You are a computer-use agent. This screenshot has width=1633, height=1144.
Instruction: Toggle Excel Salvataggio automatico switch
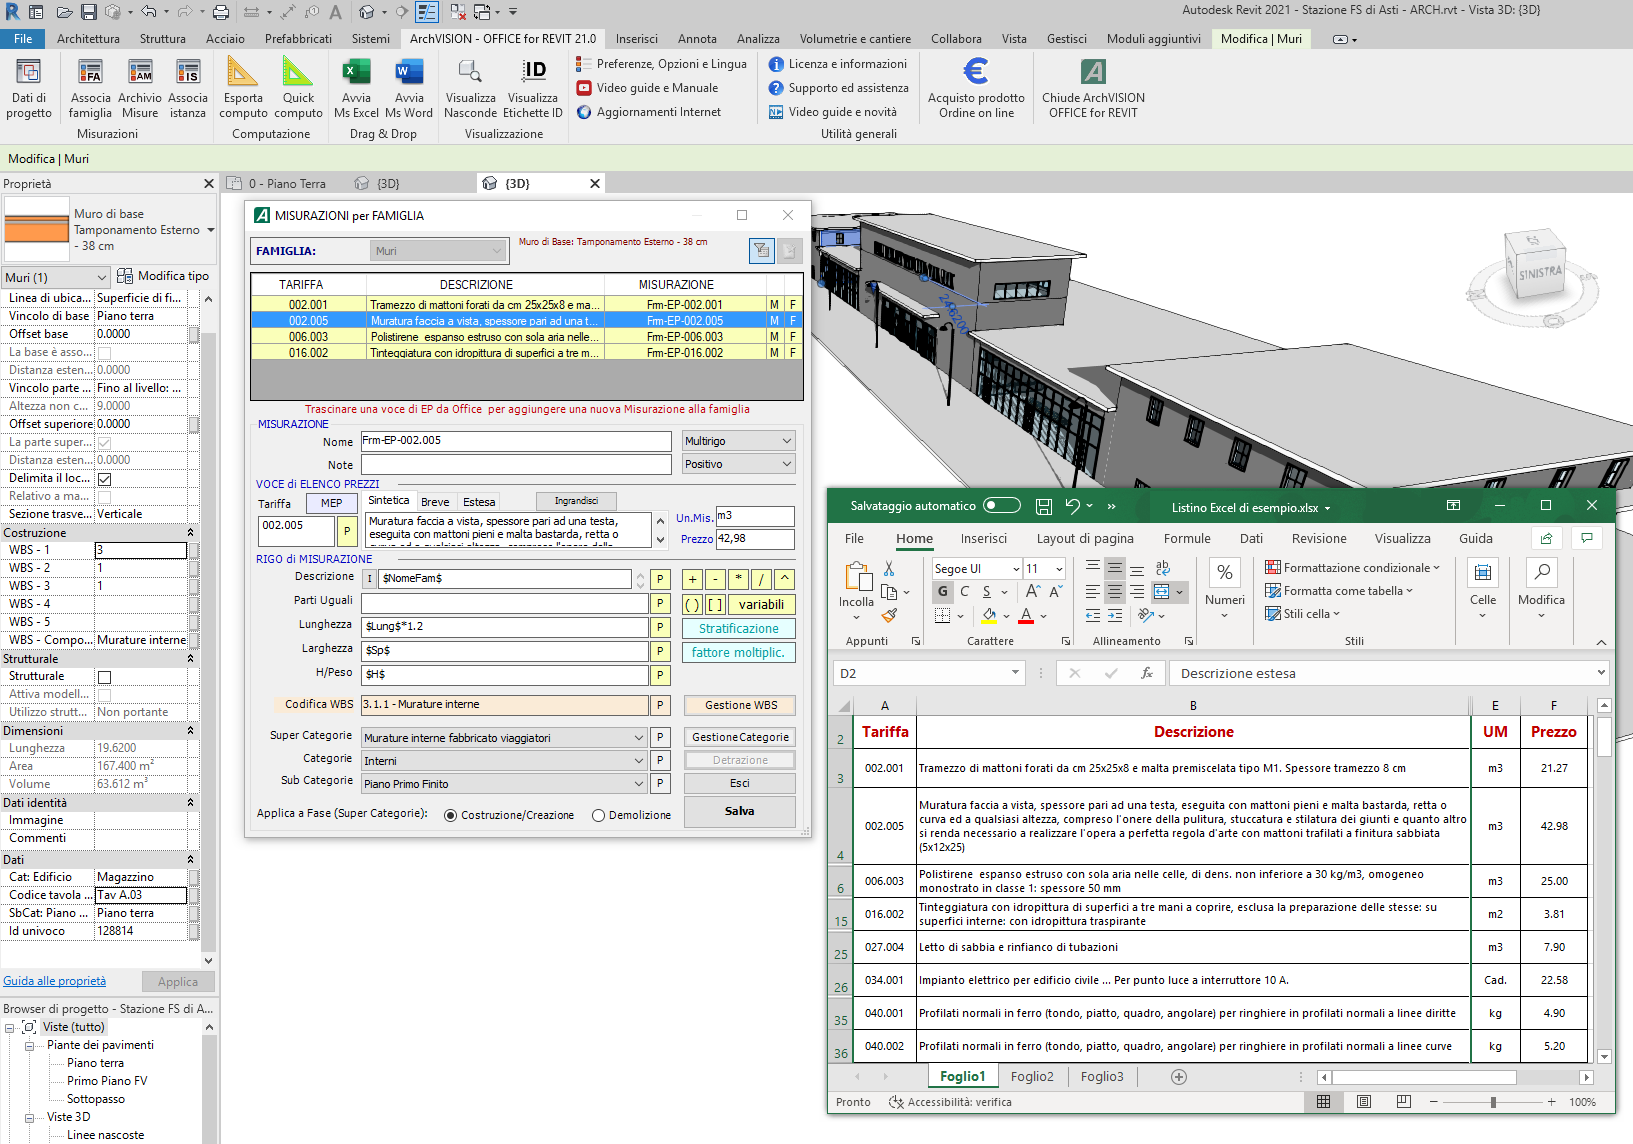[x=1002, y=505]
